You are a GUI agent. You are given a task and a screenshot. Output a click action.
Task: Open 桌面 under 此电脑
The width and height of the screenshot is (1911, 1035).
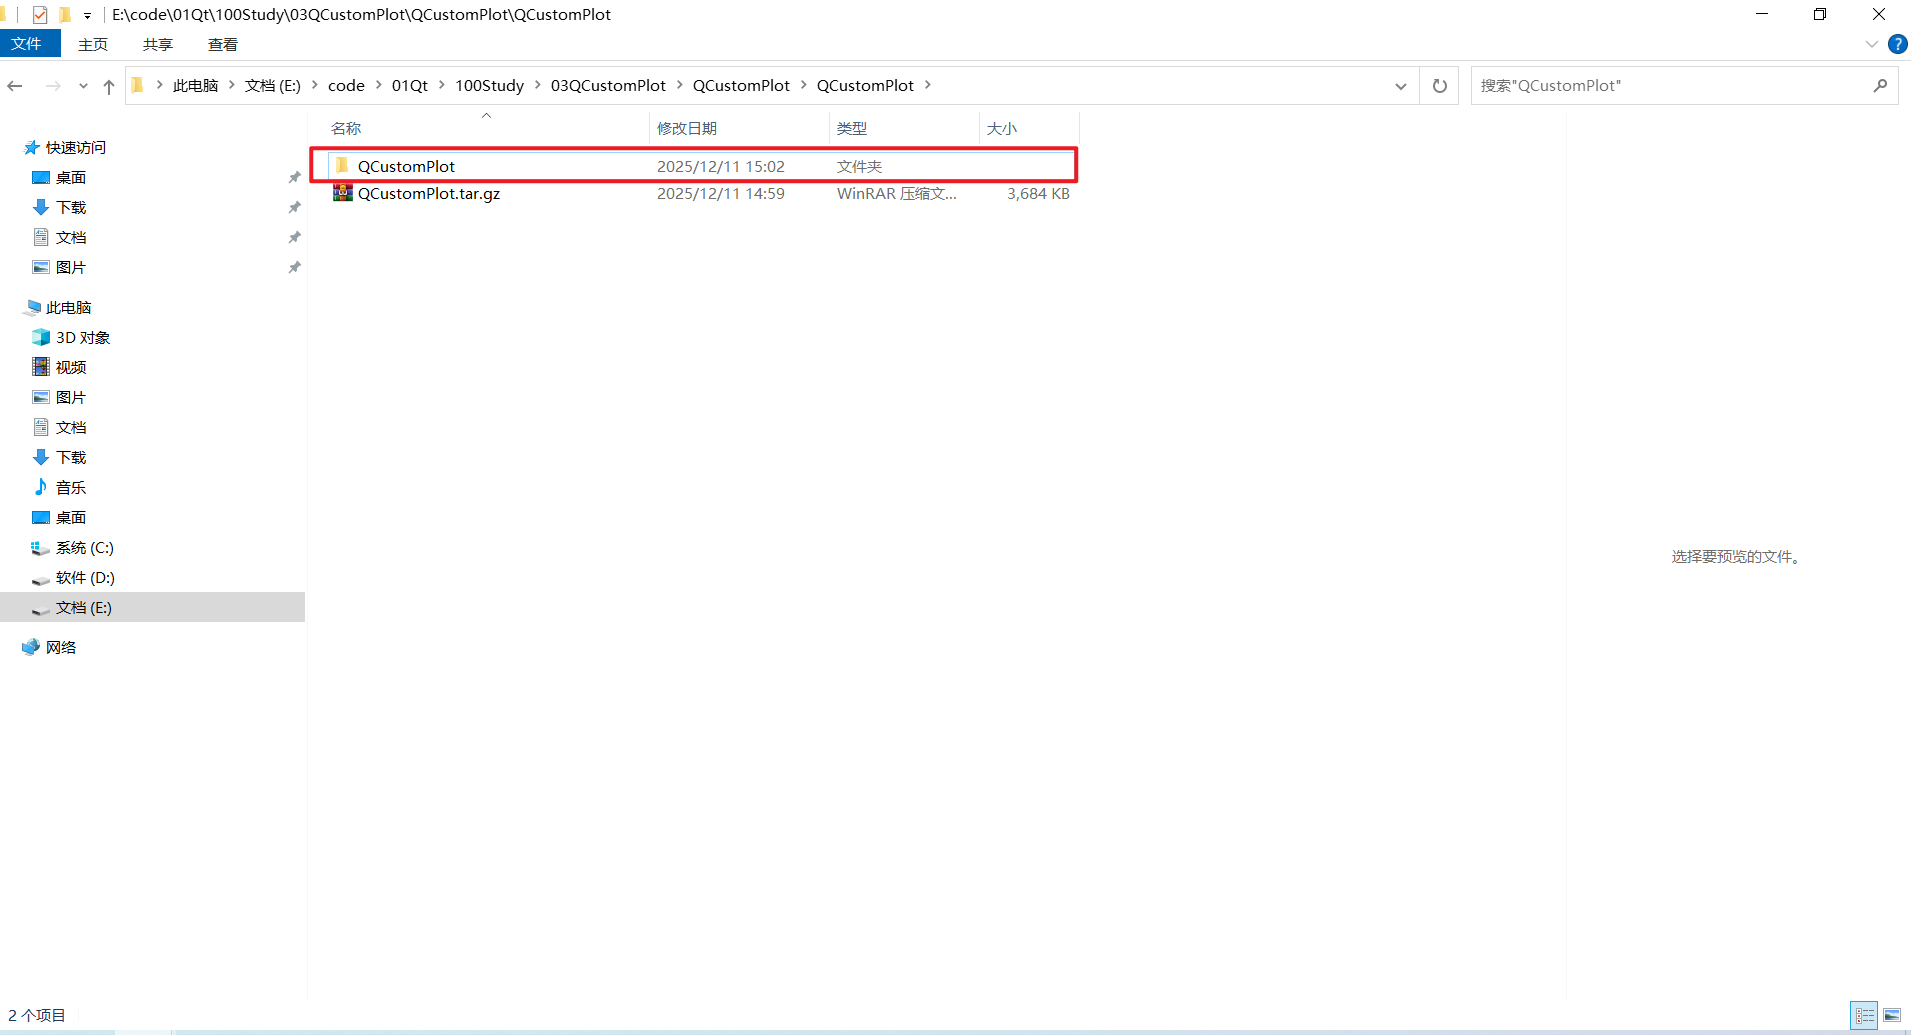[71, 518]
